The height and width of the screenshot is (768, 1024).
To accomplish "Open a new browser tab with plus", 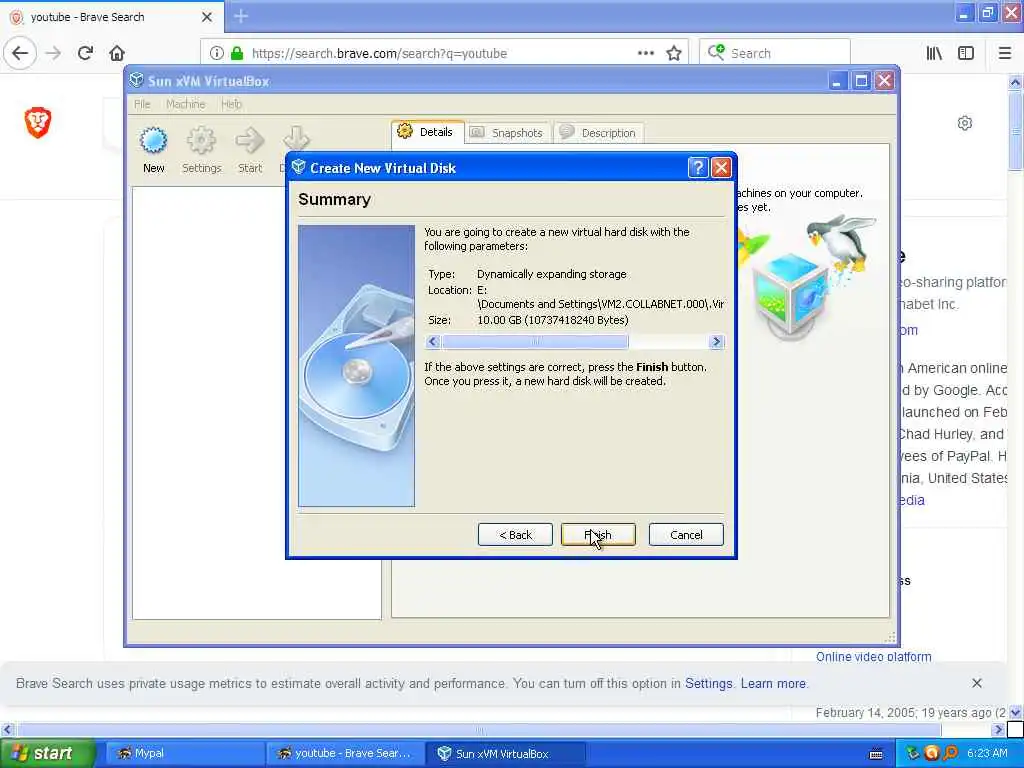I will click(241, 16).
